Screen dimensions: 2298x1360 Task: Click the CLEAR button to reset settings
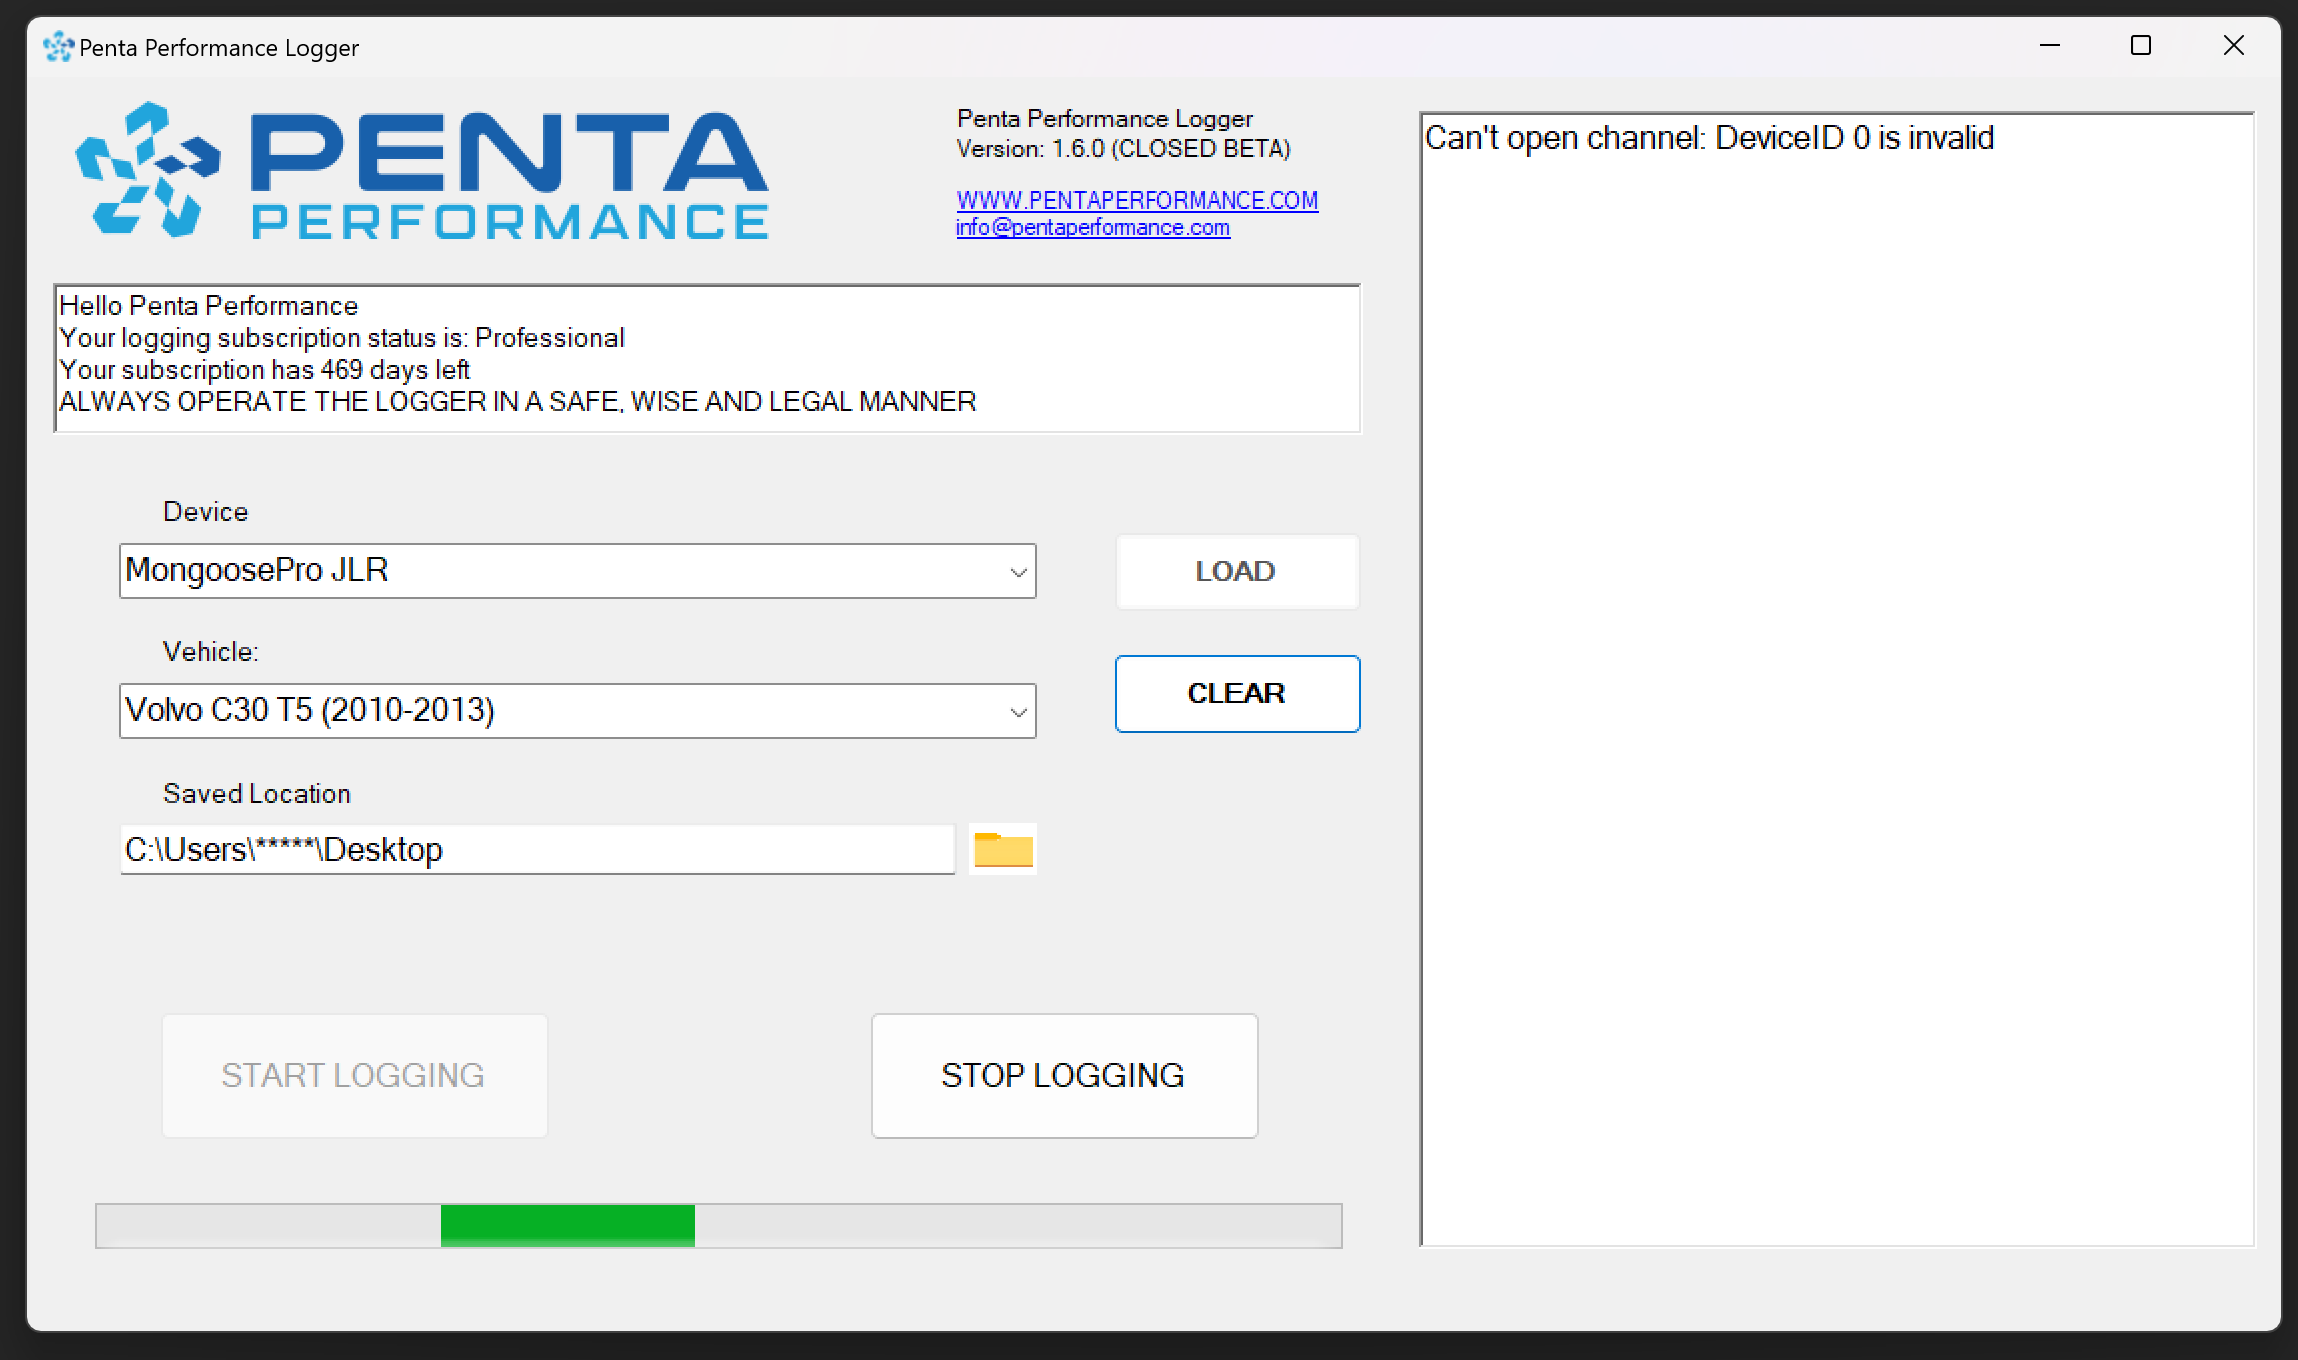click(x=1236, y=693)
